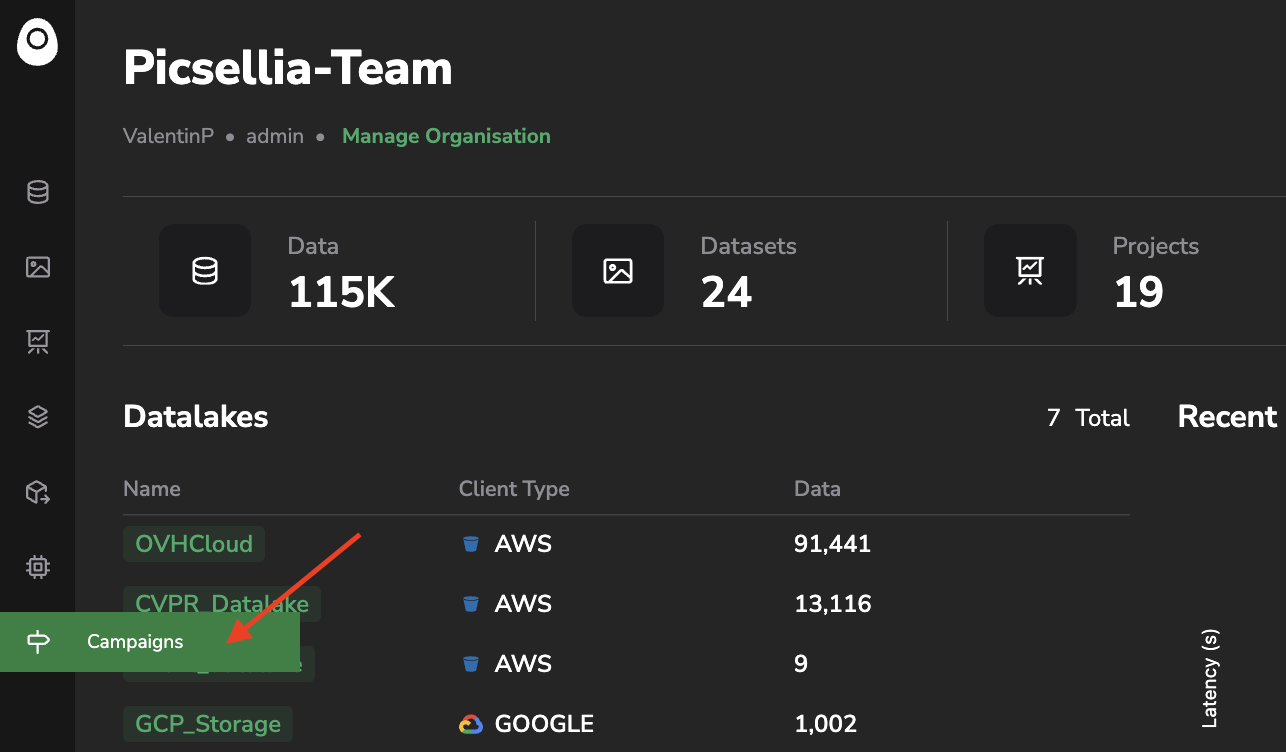Click the GOOGLE client type text

[x=545, y=724]
